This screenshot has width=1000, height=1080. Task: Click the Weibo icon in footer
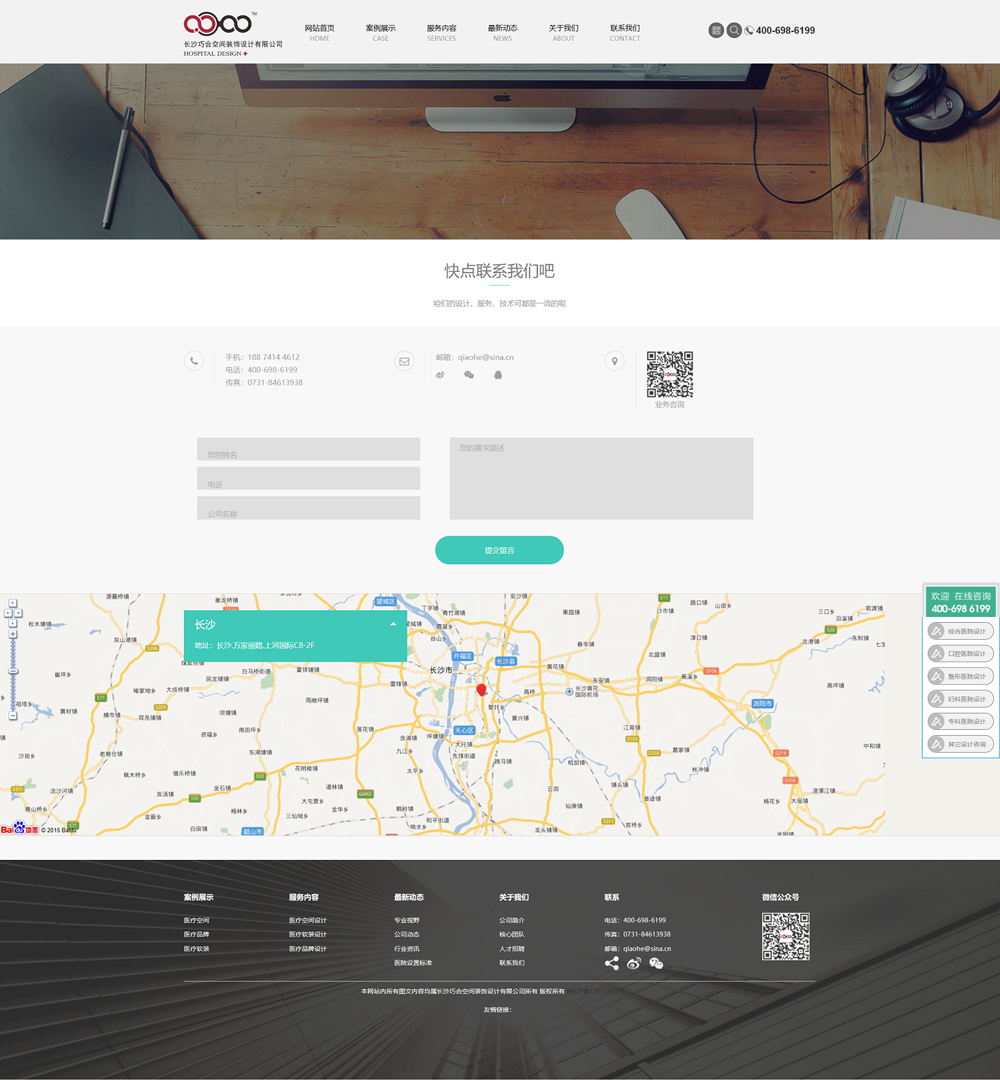tap(634, 963)
